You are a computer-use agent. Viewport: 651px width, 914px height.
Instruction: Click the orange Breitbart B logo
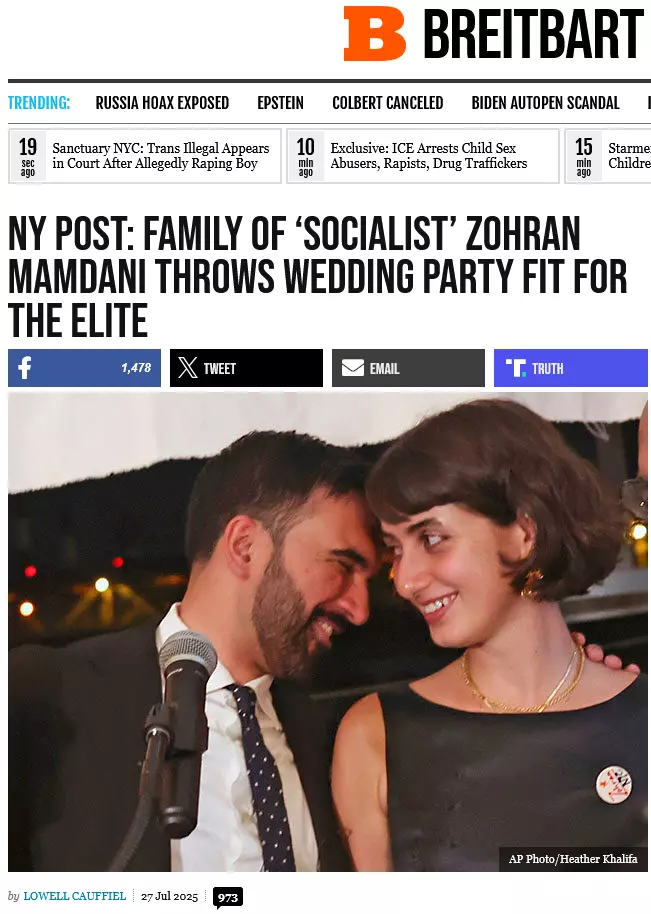coord(374,33)
